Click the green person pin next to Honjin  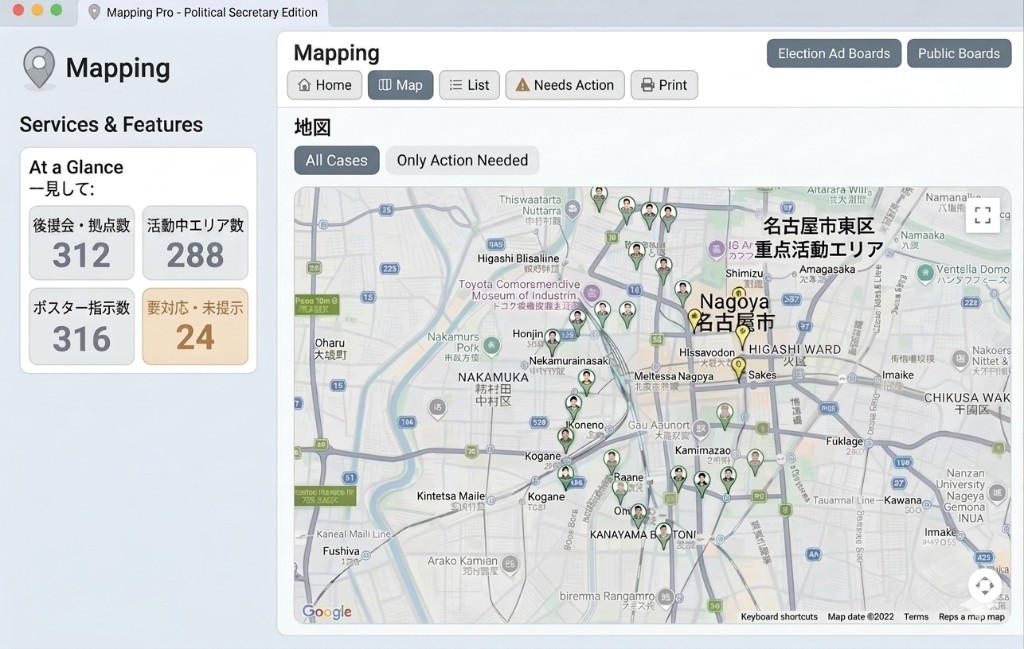point(552,341)
